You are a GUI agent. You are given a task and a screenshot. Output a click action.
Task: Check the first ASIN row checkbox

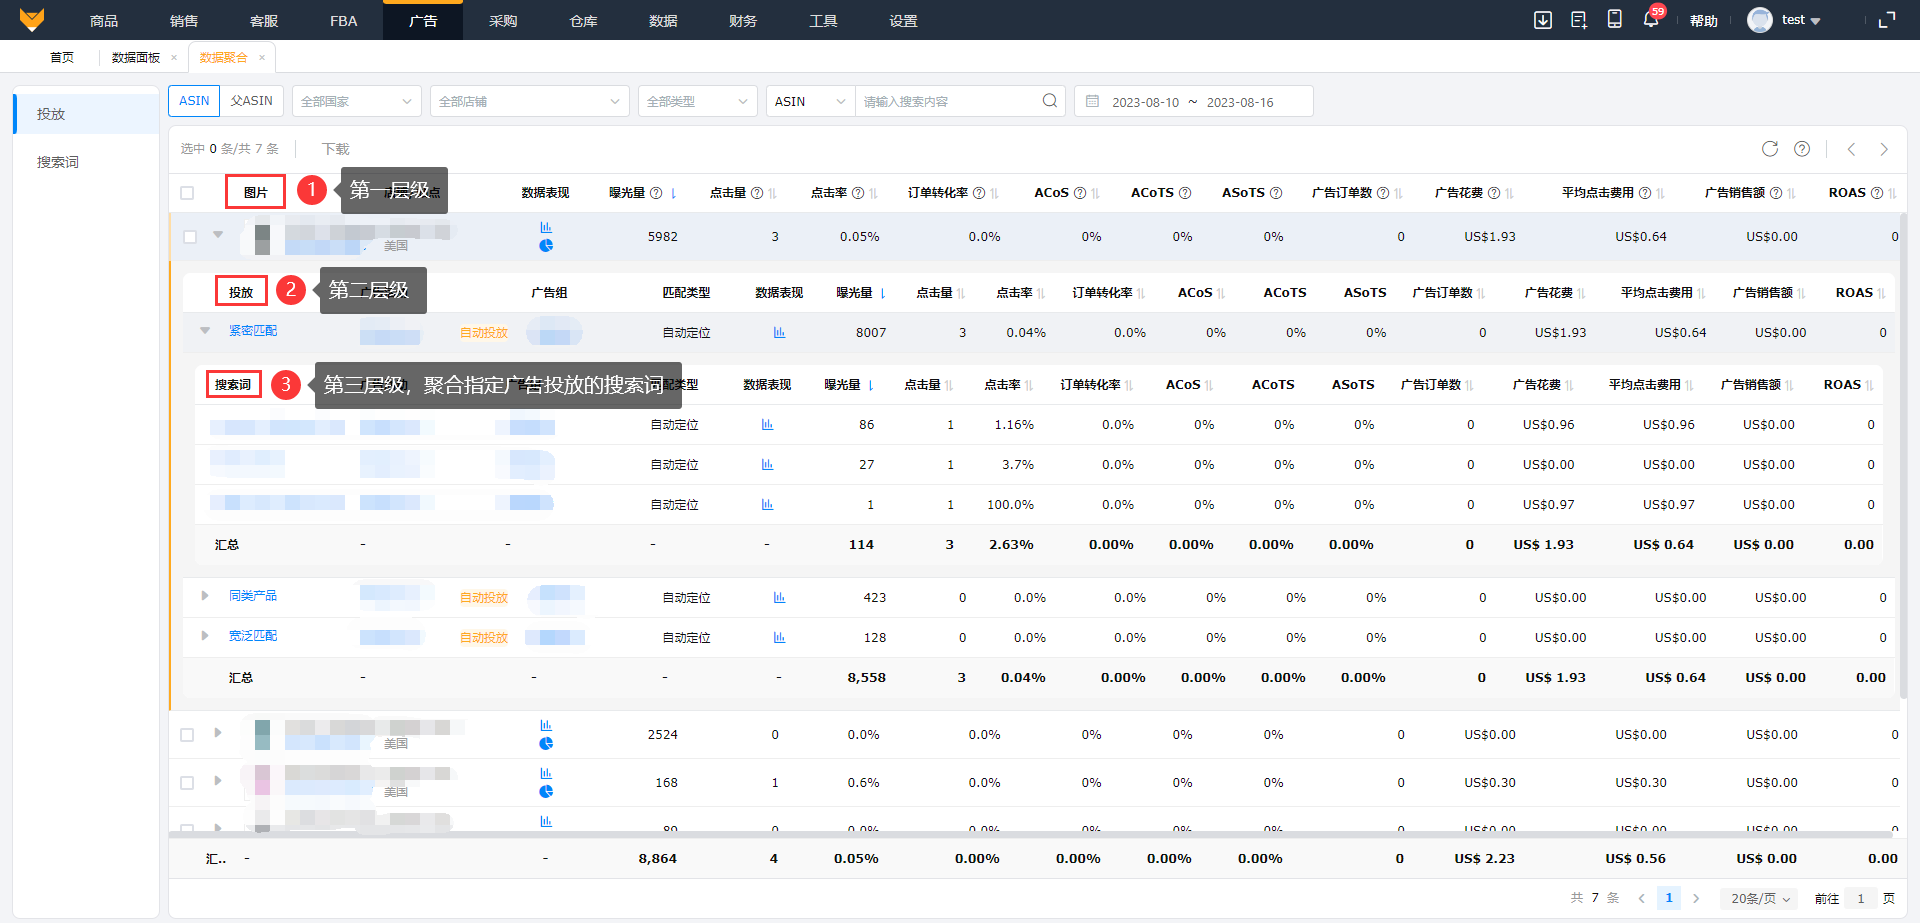[x=190, y=237]
